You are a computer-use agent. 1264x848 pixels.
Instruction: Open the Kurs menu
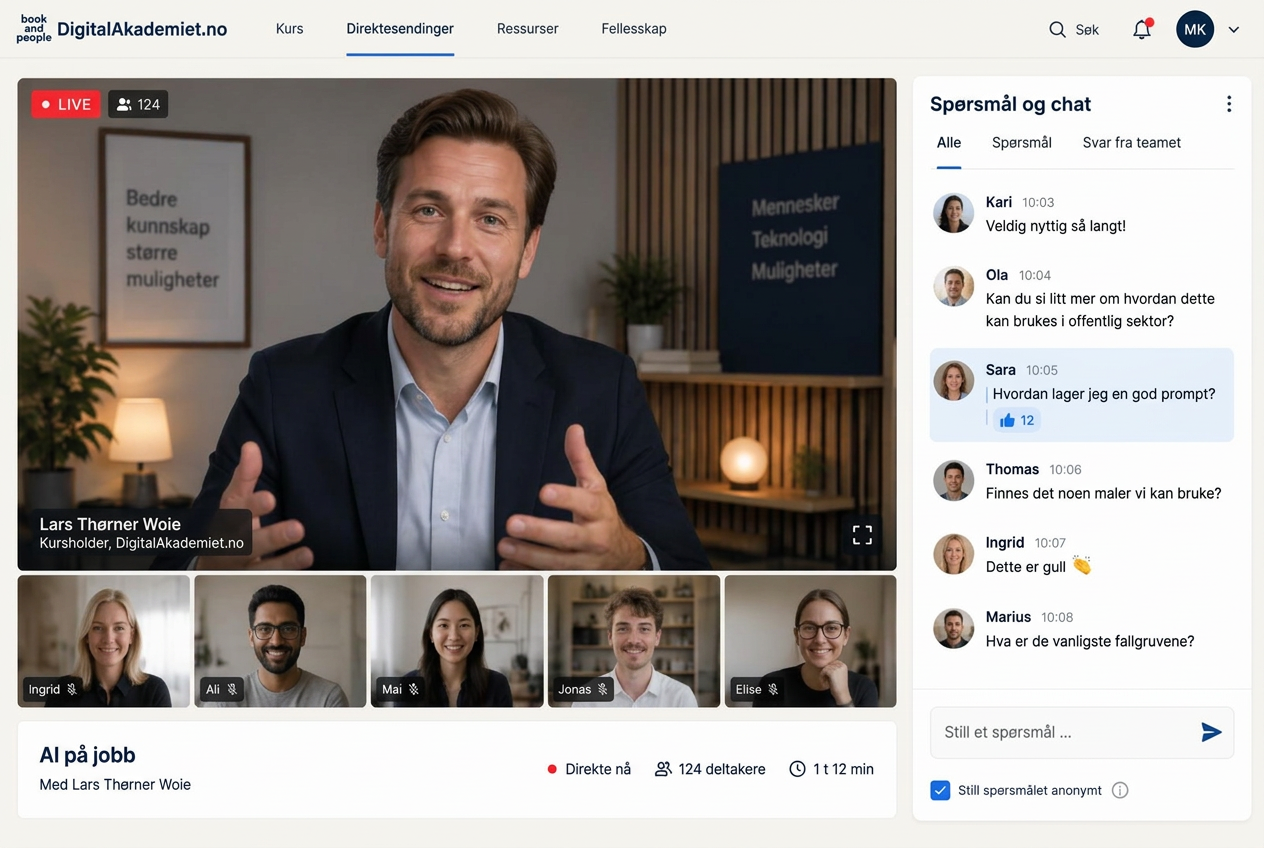[289, 29]
